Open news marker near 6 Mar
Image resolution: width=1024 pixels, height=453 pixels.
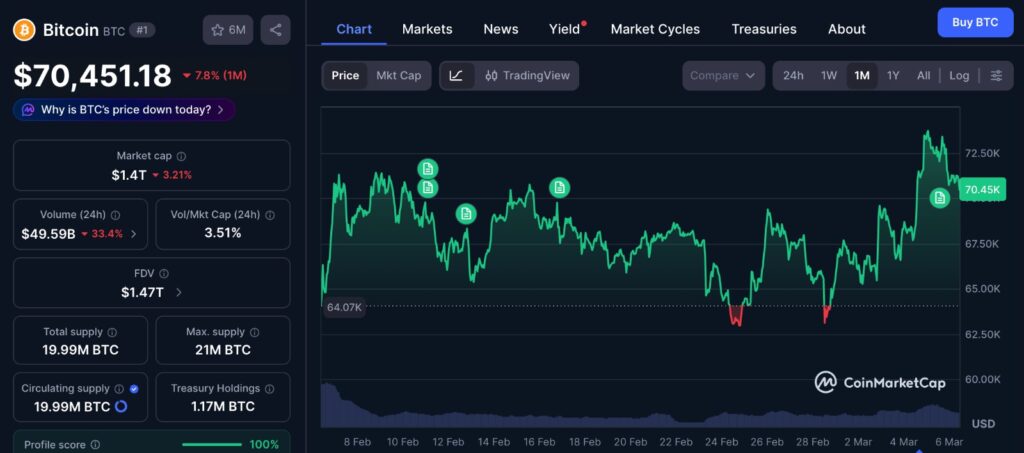coord(940,197)
